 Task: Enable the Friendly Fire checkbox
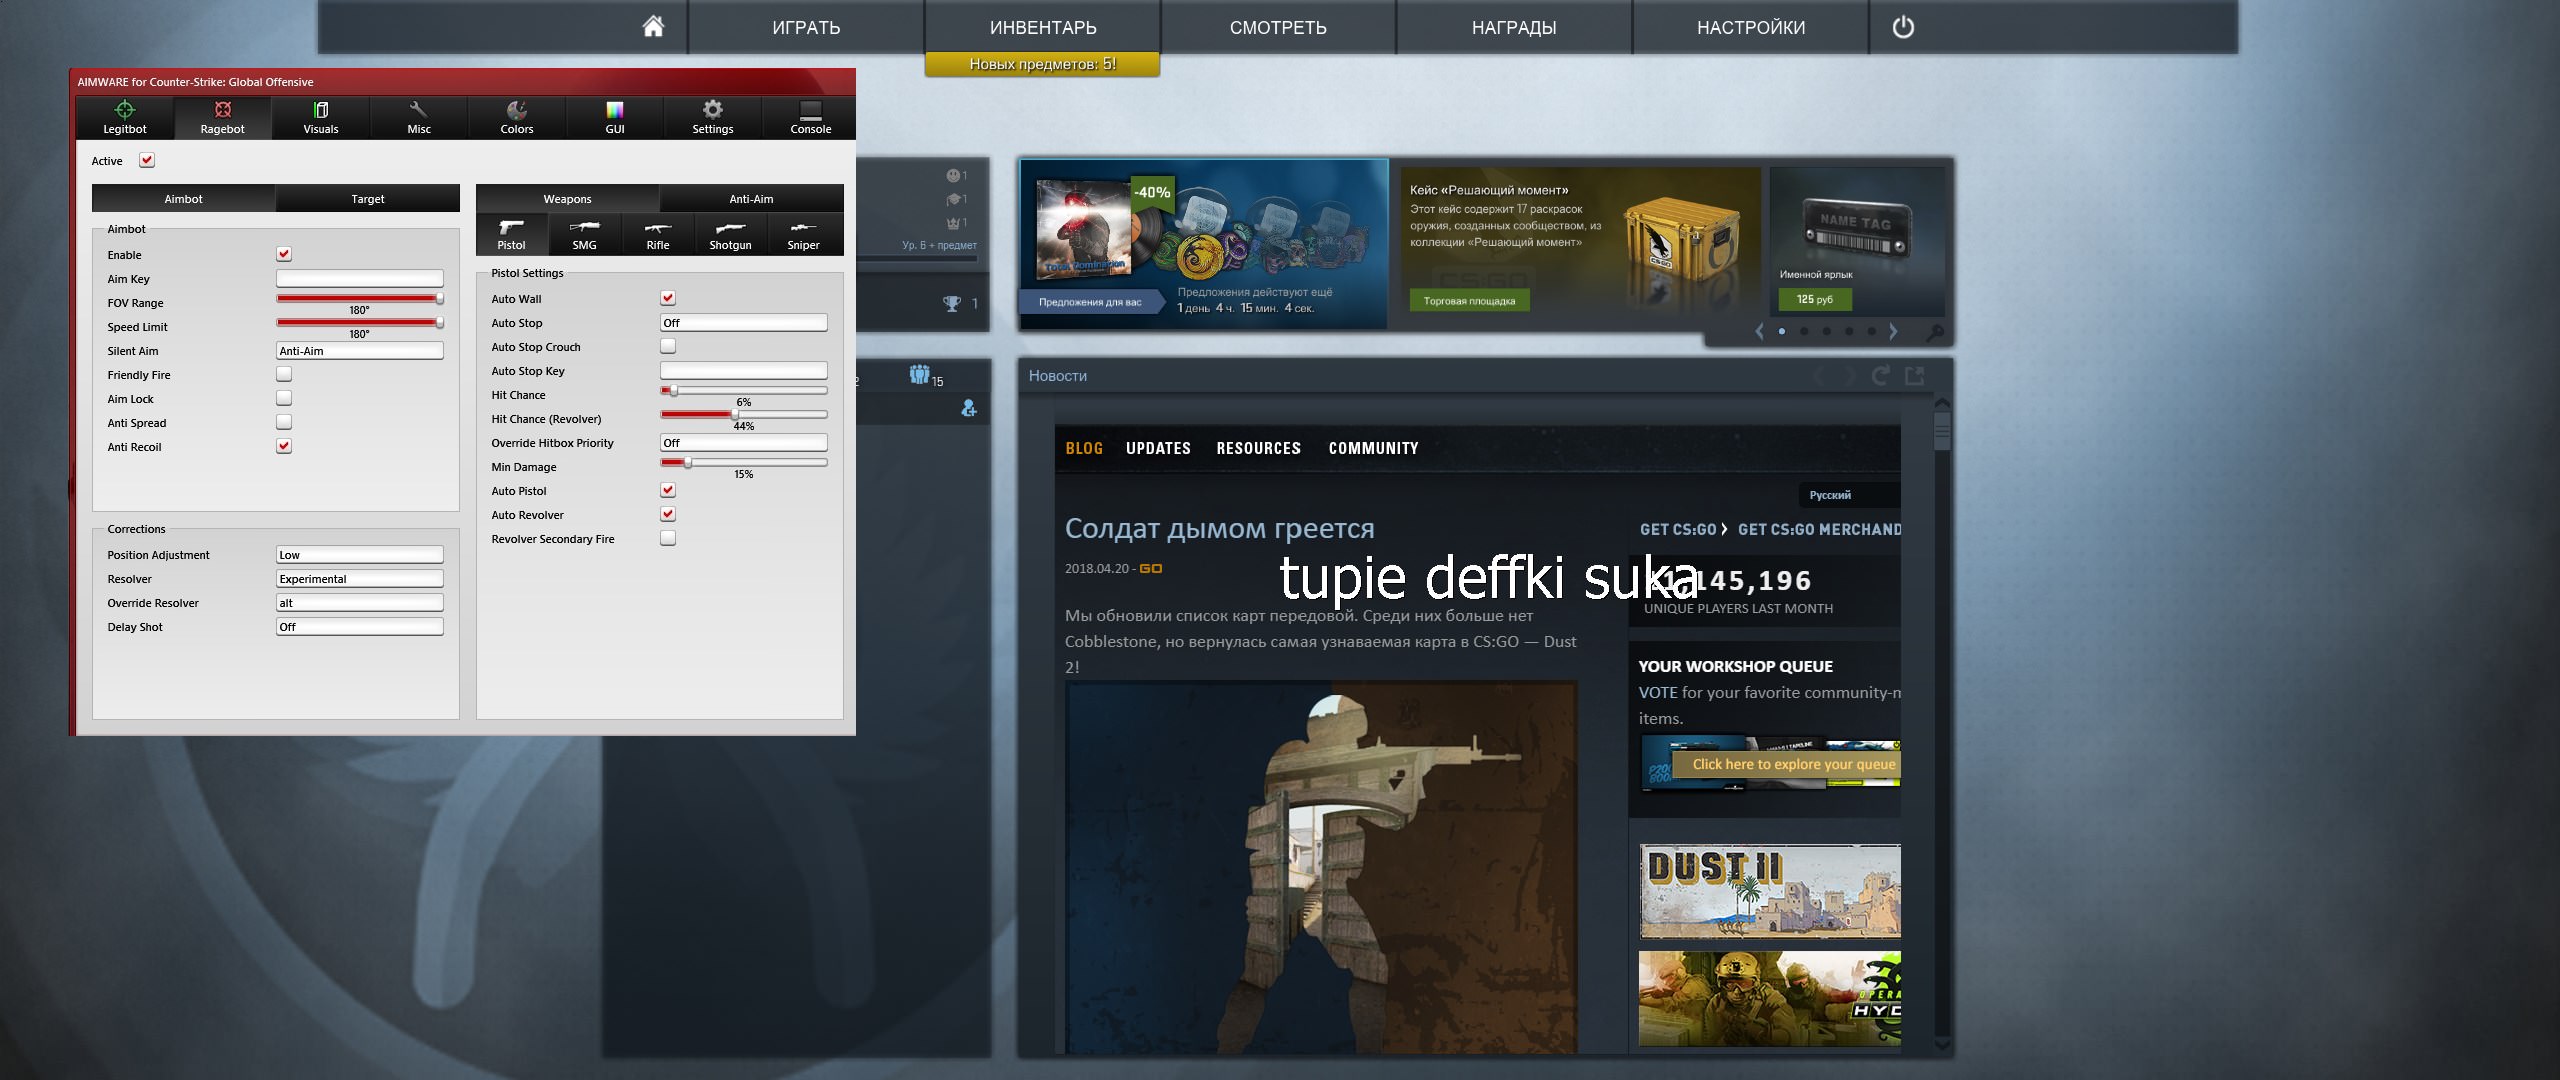tap(284, 374)
